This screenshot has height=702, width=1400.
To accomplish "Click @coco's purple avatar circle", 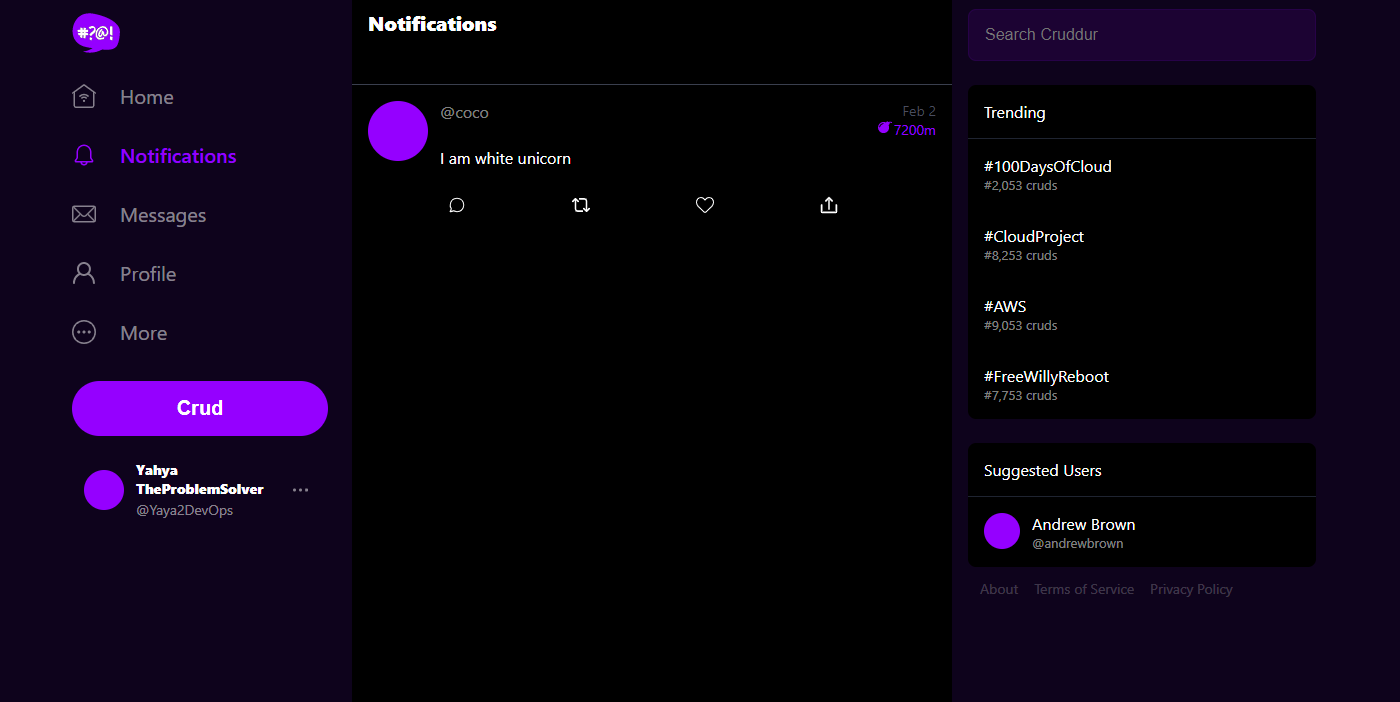I will 398,131.
